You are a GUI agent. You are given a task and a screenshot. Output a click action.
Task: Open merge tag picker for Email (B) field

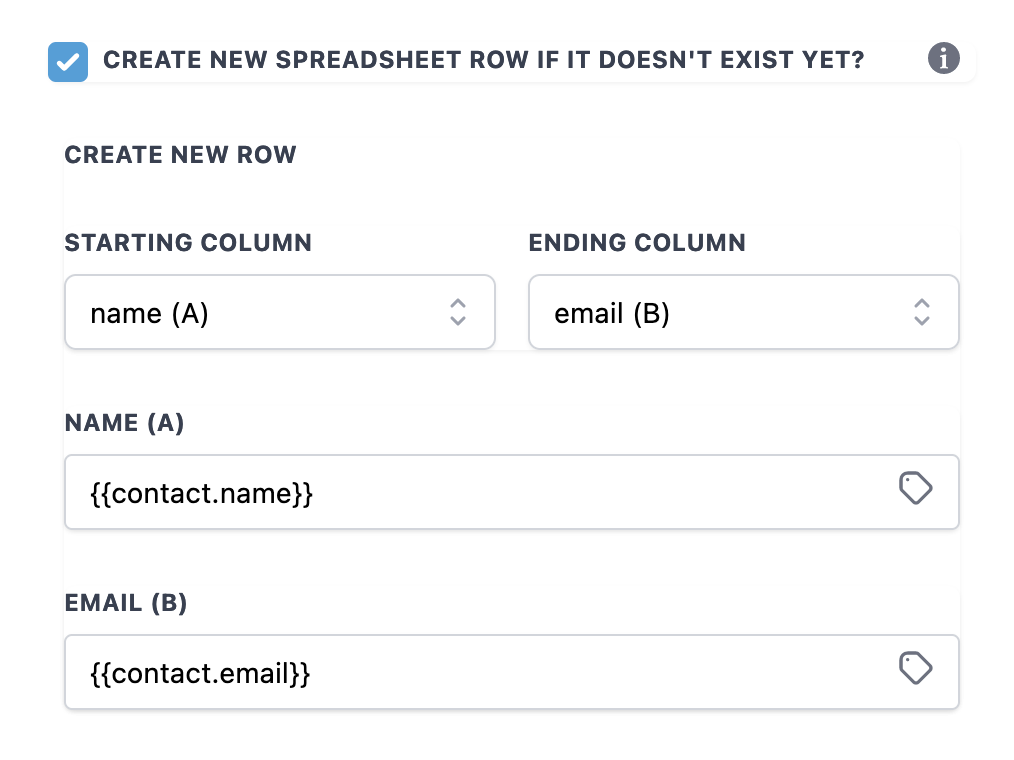click(x=915, y=668)
